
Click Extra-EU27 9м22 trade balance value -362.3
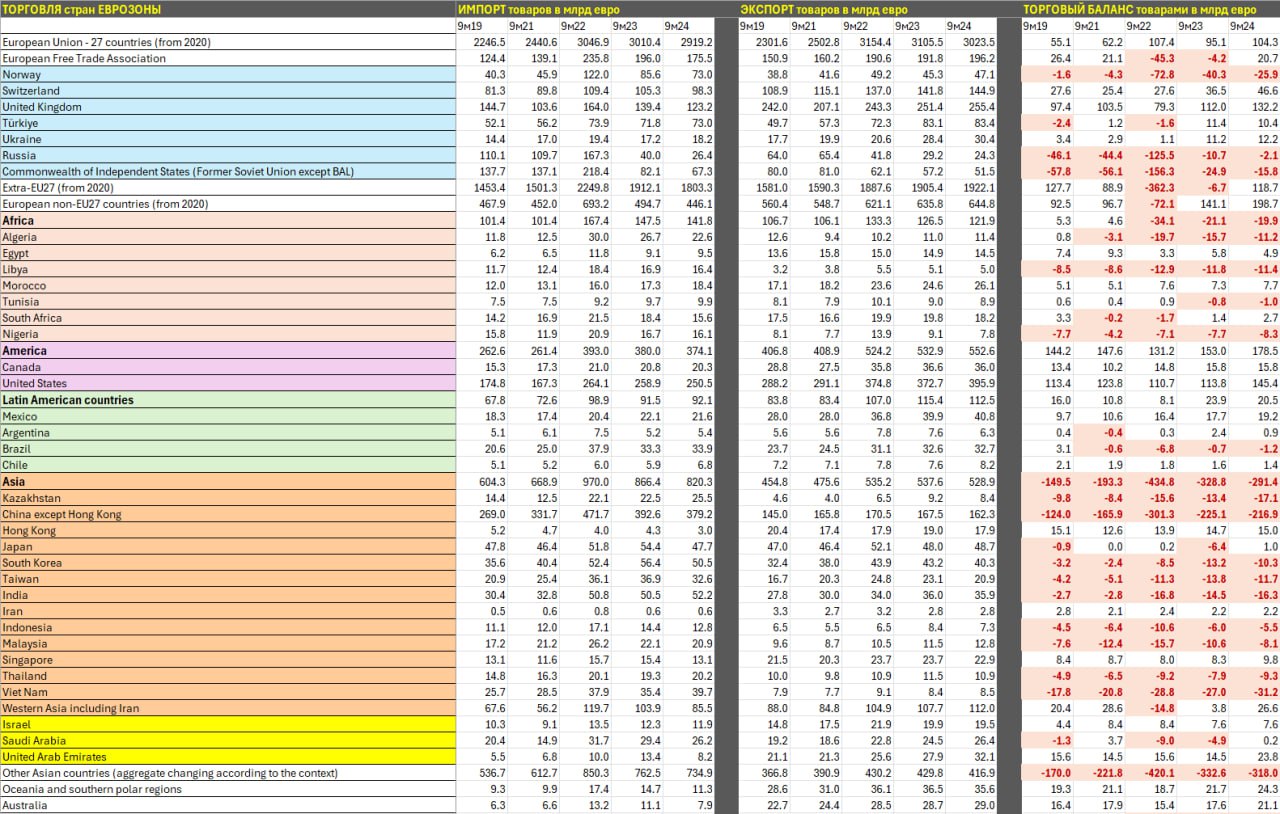(x=1158, y=188)
